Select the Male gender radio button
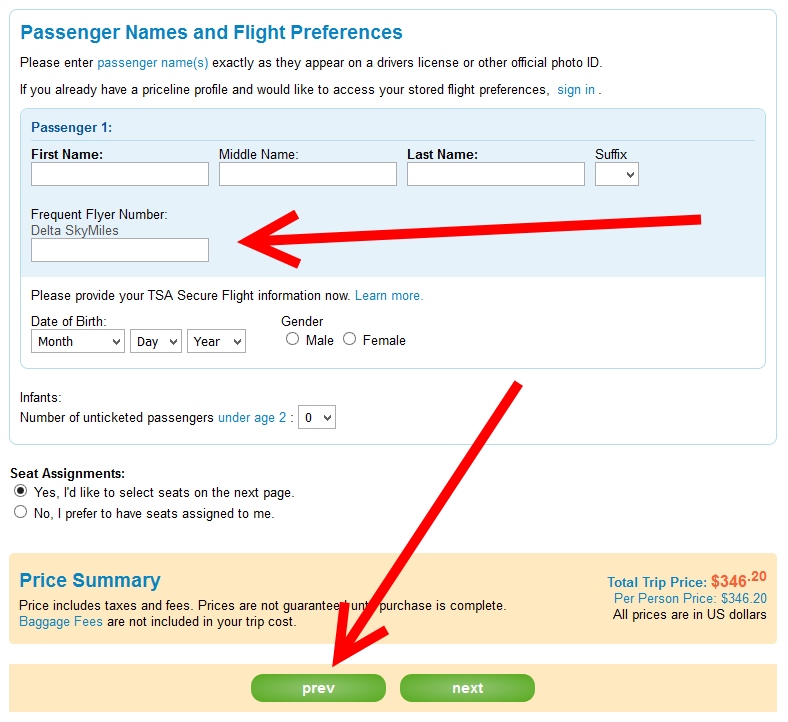The width and height of the screenshot is (788, 722). [x=293, y=339]
